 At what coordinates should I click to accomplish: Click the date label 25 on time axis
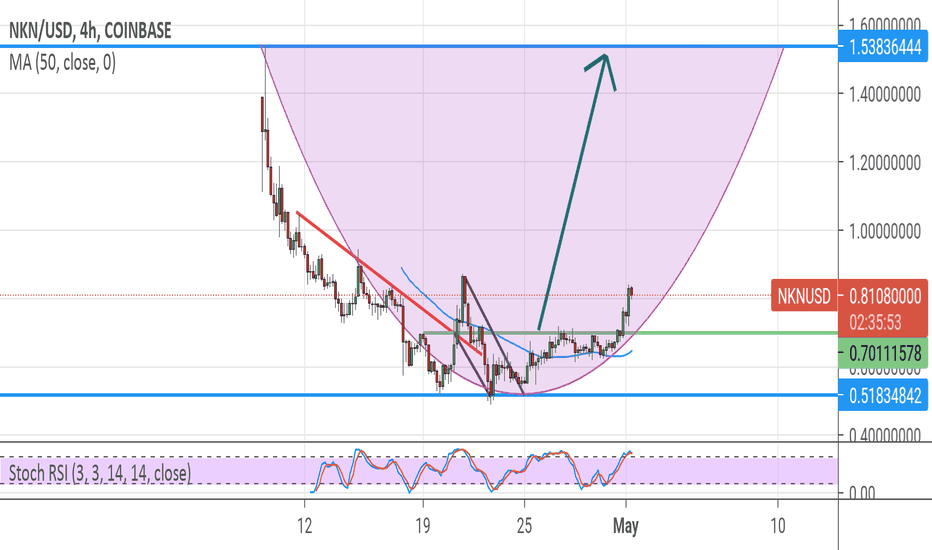tap(524, 526)
